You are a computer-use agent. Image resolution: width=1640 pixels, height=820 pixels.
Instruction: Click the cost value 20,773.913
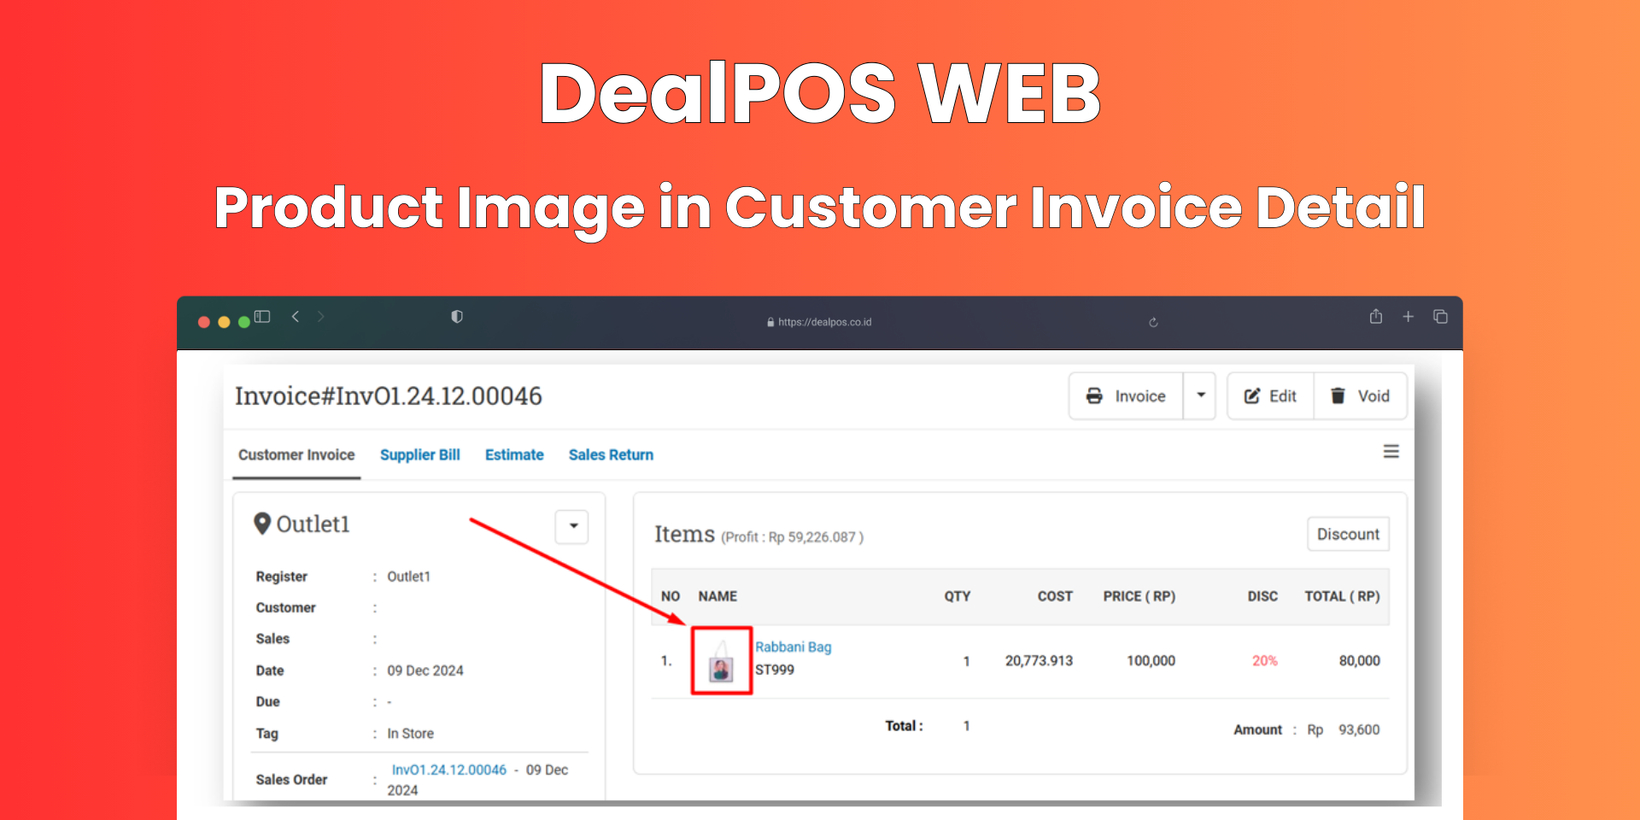coord(1039,661)
